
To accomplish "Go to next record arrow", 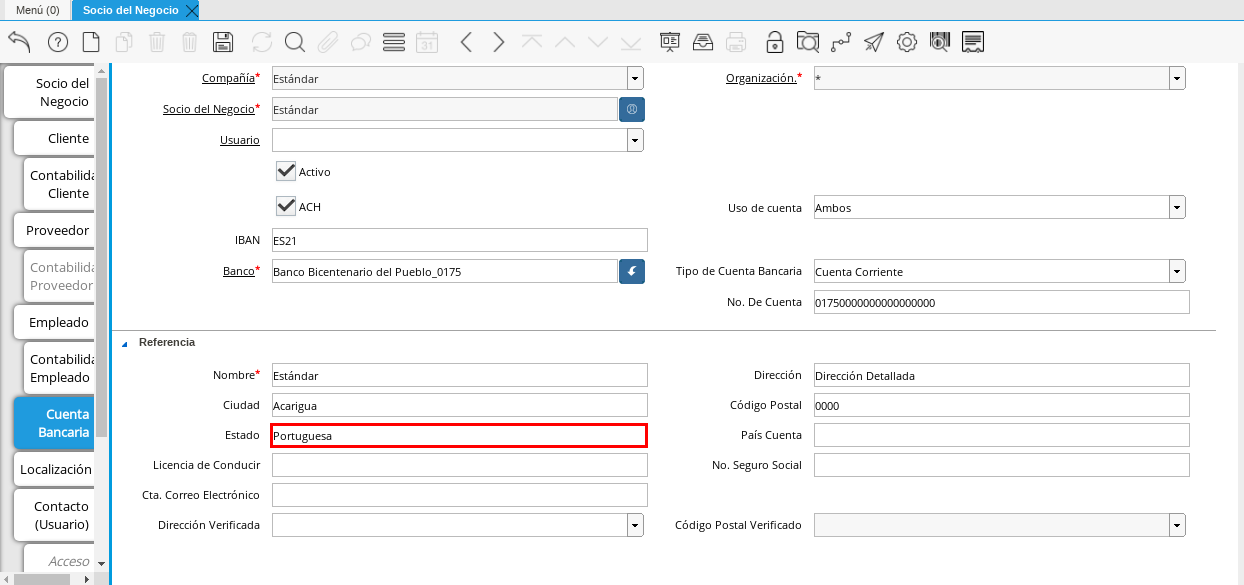I will 498,42.
